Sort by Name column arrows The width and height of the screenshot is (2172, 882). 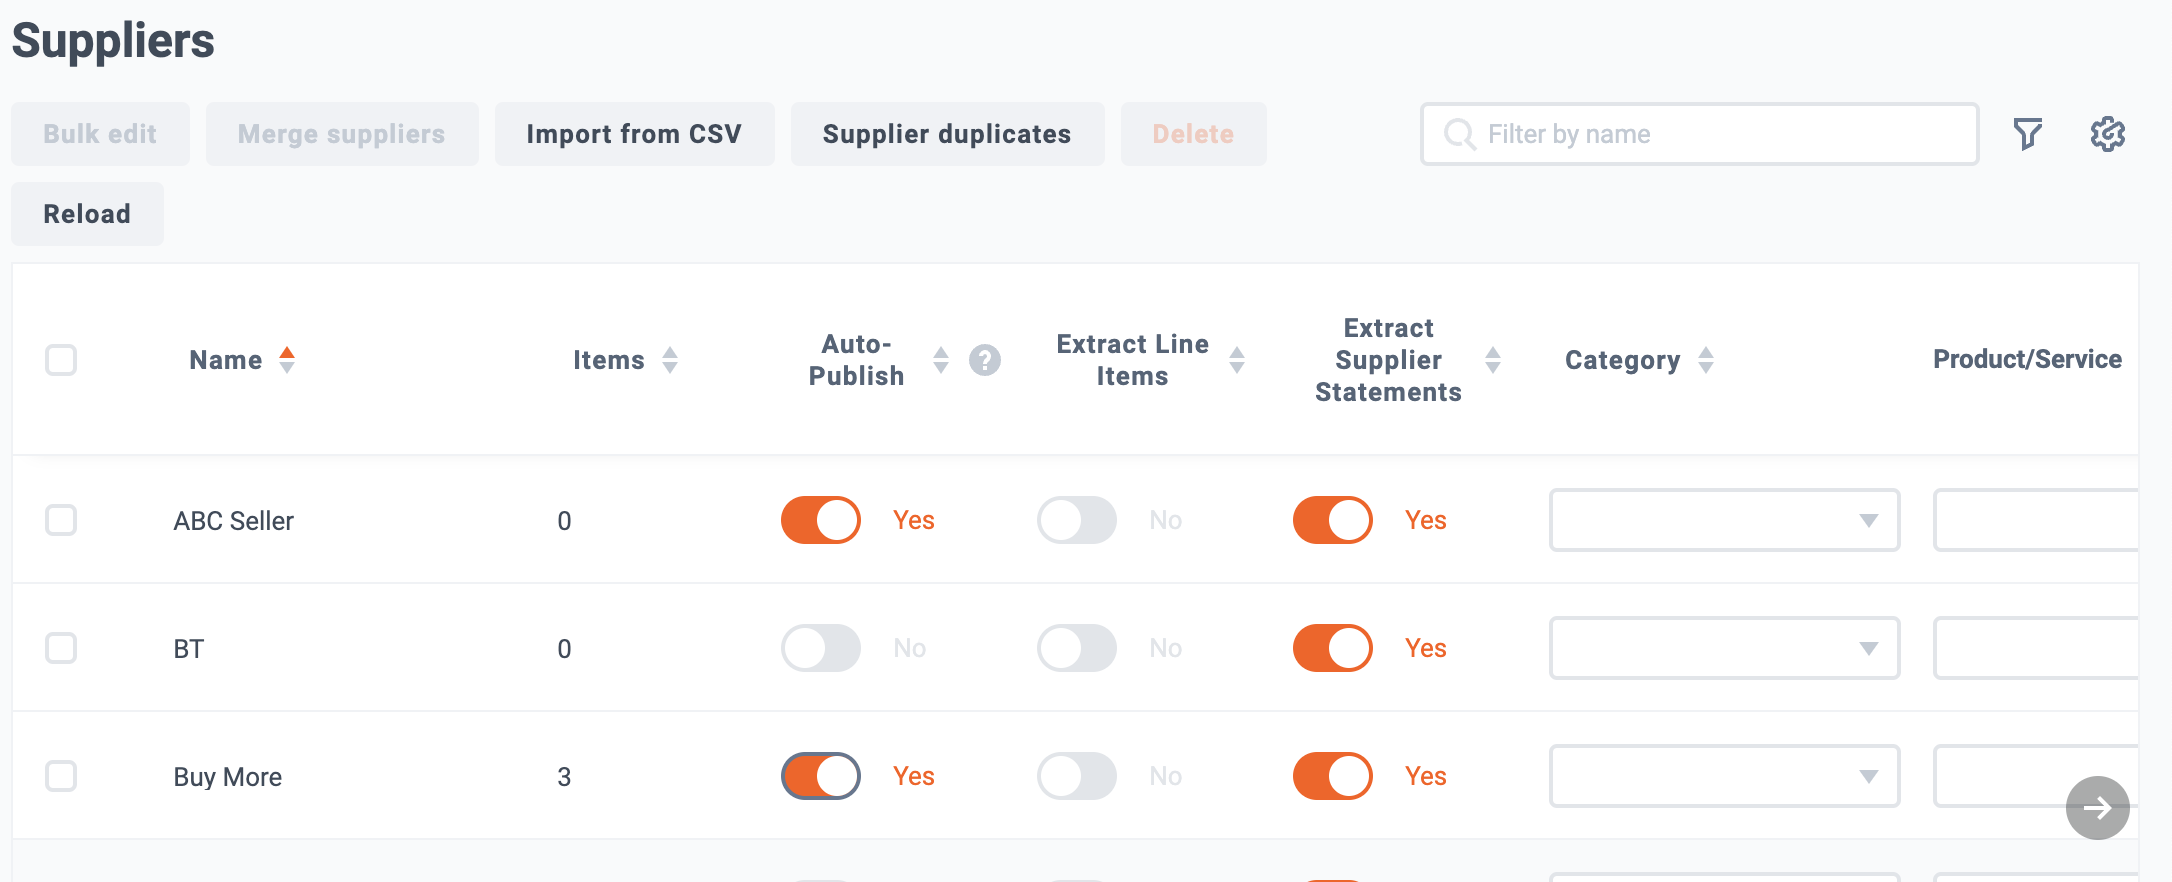pos(287,360)
